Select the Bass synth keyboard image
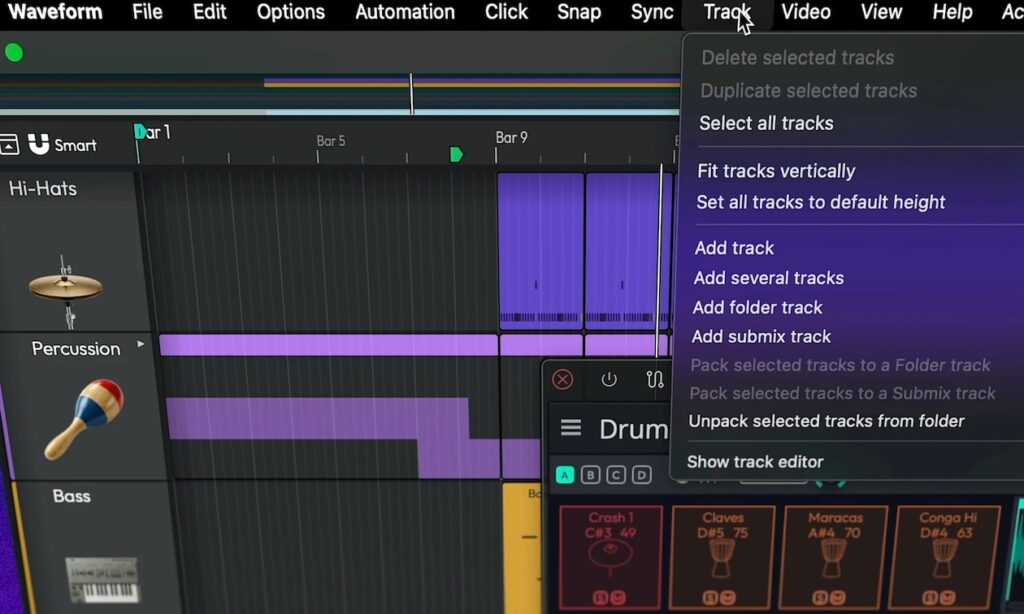 tap(103, 579)
